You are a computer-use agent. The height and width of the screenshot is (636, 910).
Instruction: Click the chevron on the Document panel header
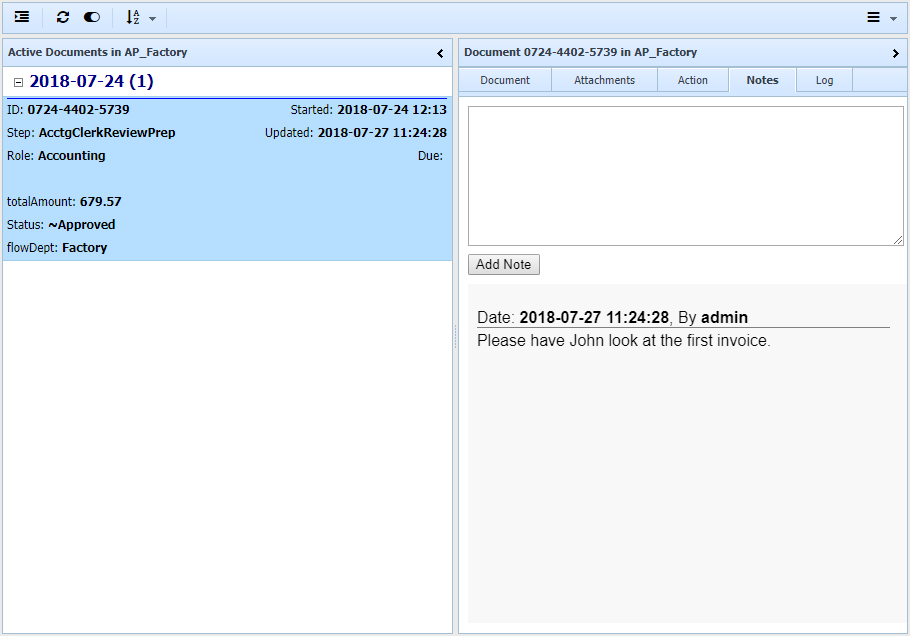tap(897, 52)
